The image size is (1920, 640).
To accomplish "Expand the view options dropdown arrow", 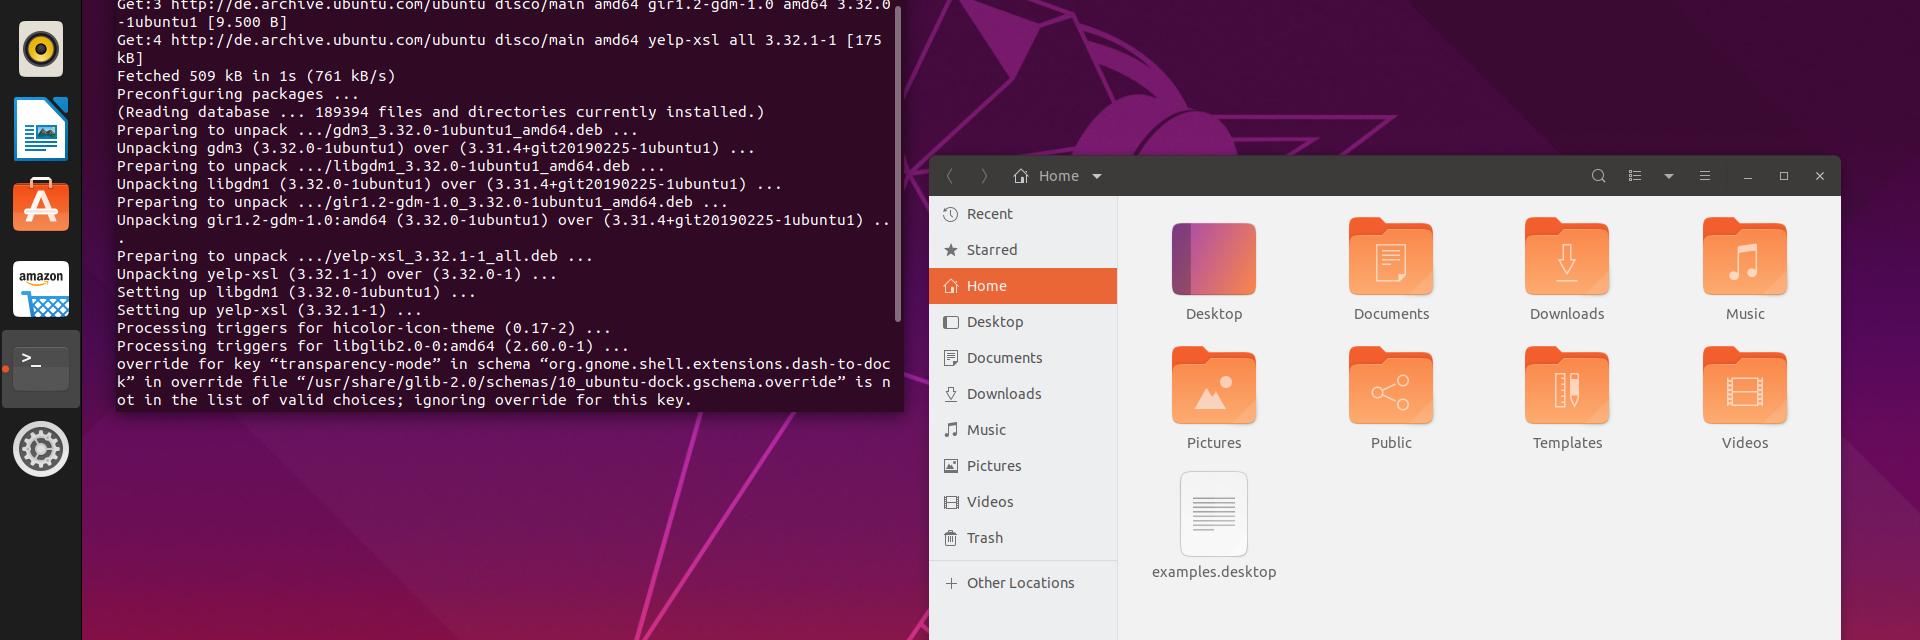I will [1669, 176].
